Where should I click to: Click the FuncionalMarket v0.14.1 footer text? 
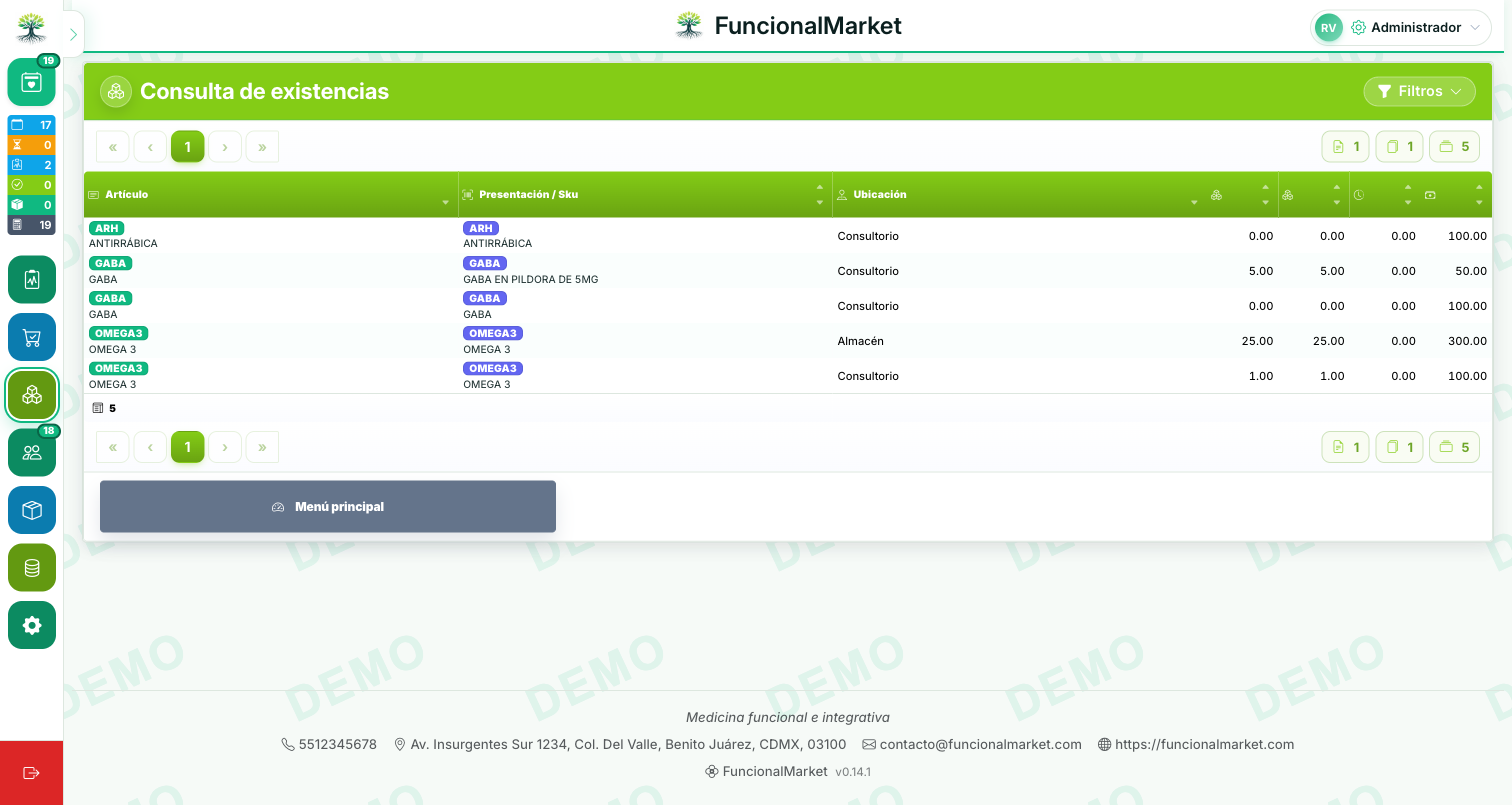pos(788,771)
